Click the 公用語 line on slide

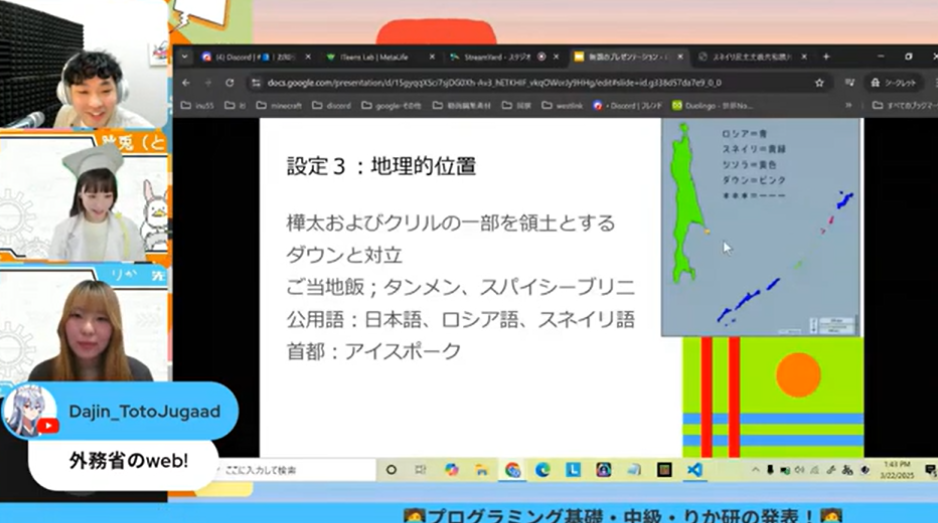(x=460, y=320)
